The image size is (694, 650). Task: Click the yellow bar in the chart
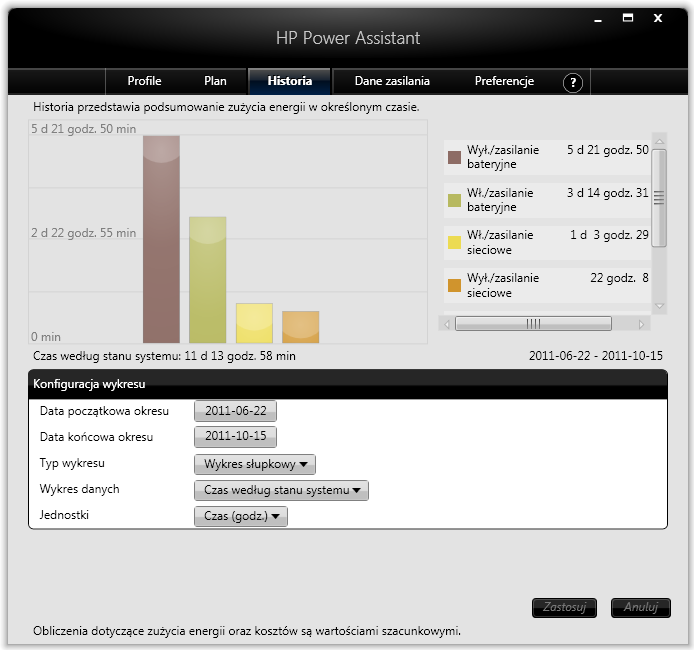254,323
